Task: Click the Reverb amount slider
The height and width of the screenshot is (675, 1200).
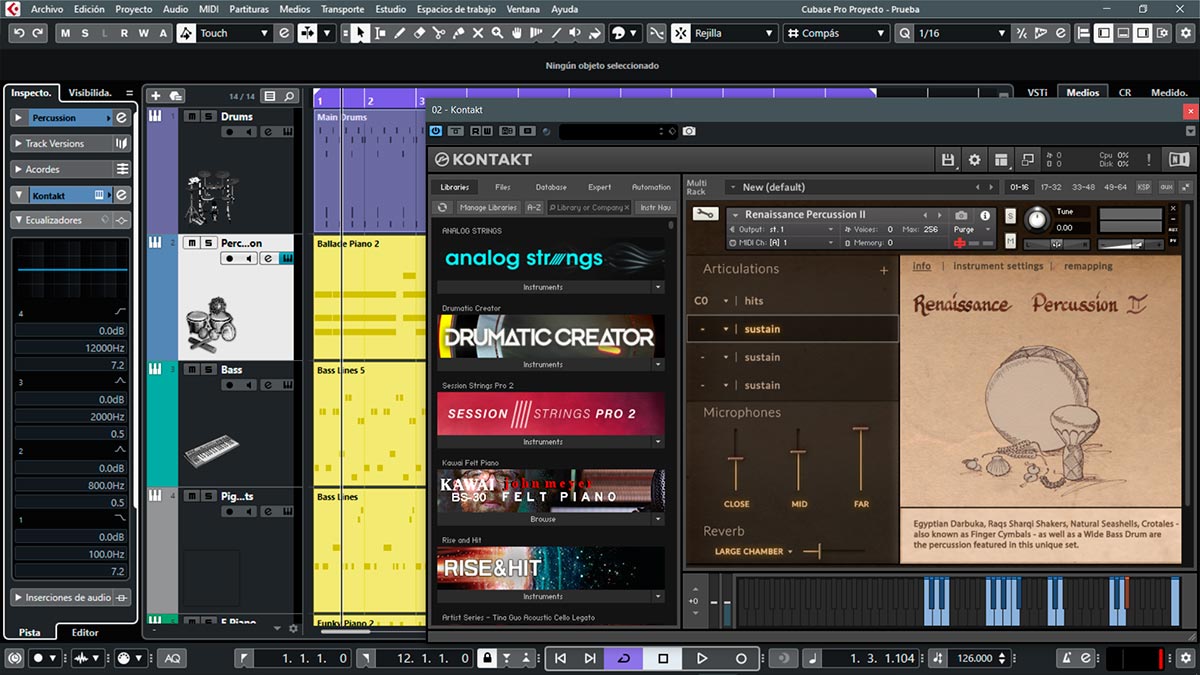Action: point(833,552)
